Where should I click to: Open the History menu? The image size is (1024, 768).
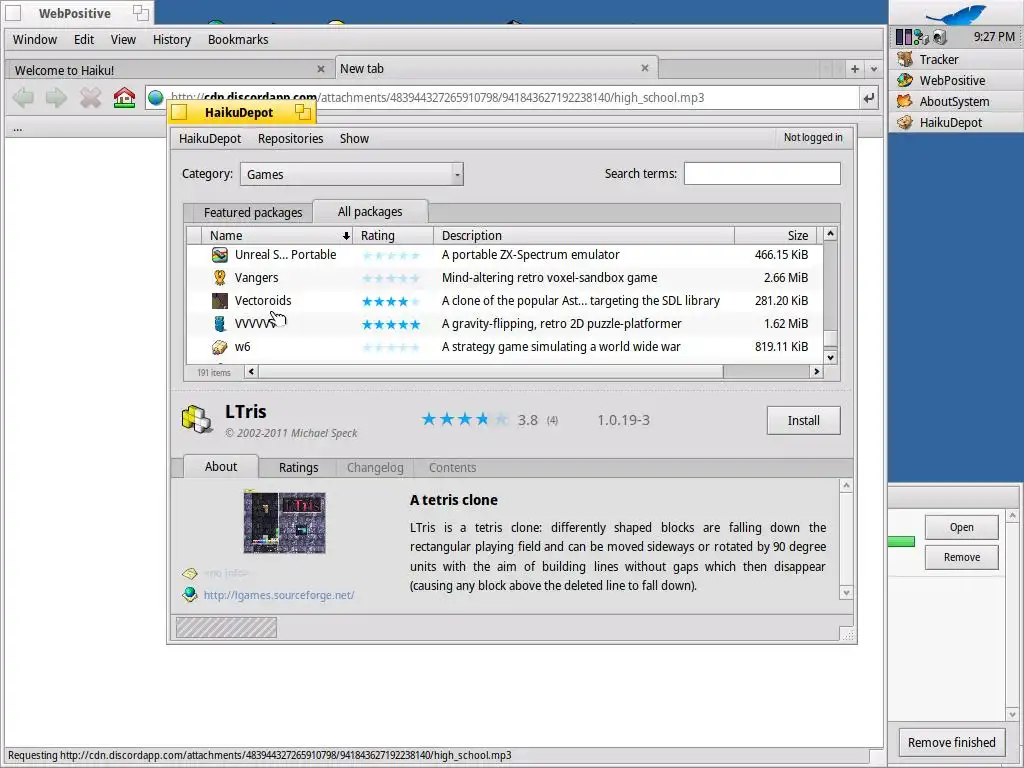172,39
